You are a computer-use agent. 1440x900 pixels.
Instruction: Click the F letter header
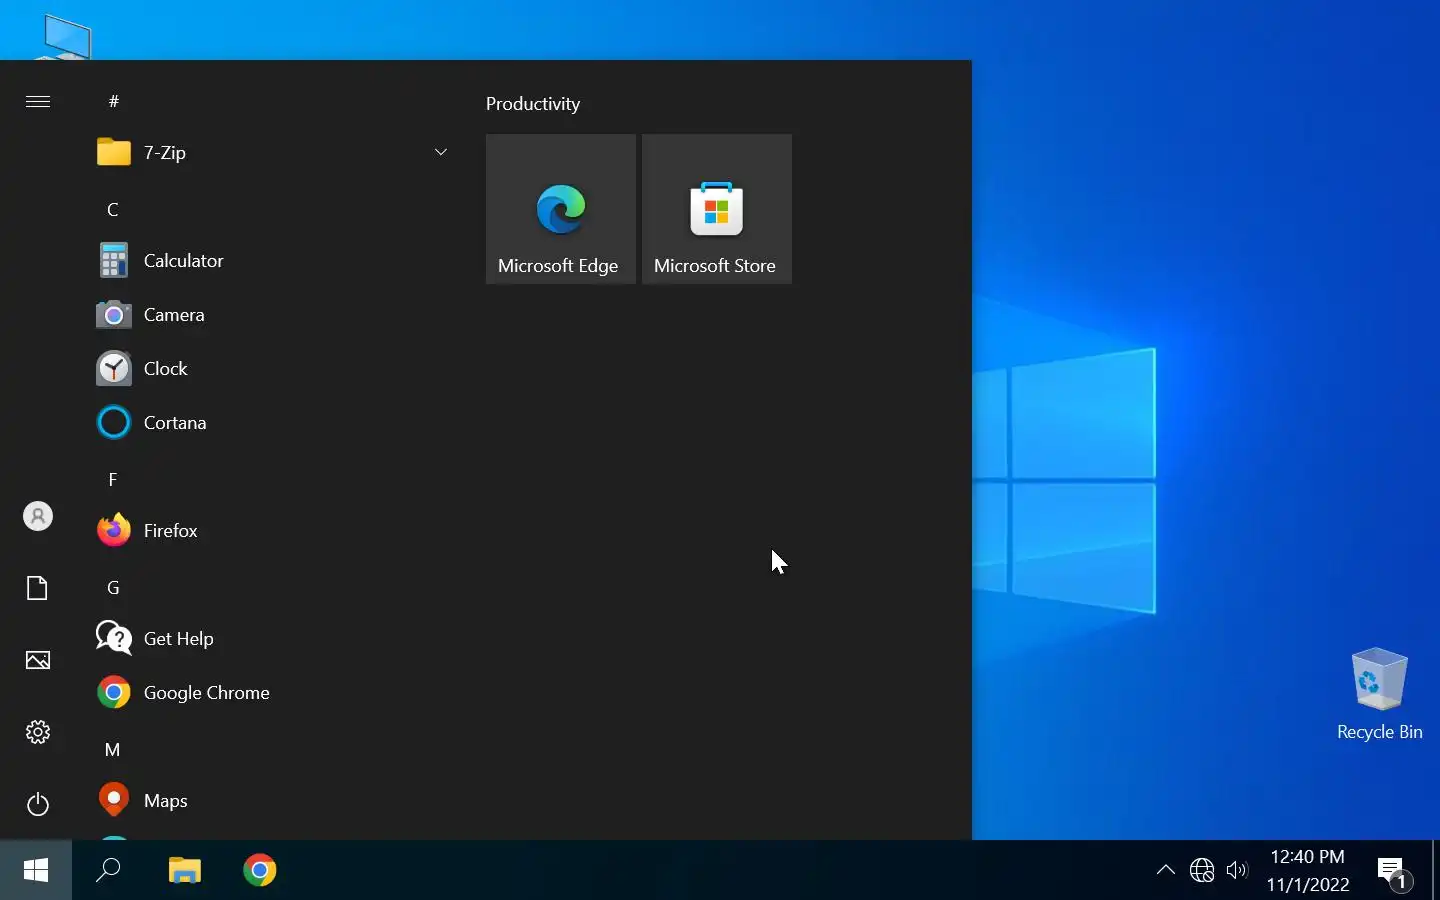[x=113, y=479]
